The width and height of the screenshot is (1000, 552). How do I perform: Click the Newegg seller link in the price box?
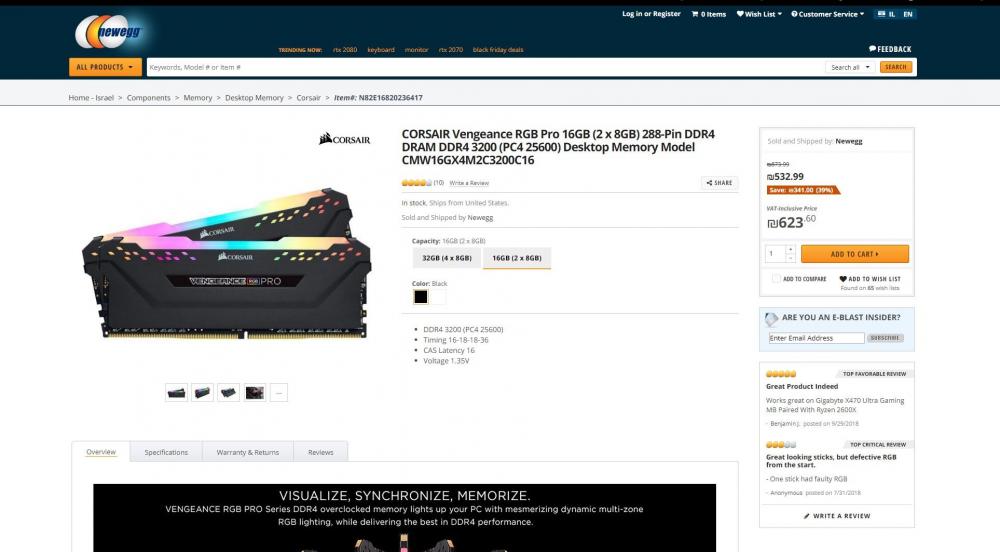[x=849, y=141]
